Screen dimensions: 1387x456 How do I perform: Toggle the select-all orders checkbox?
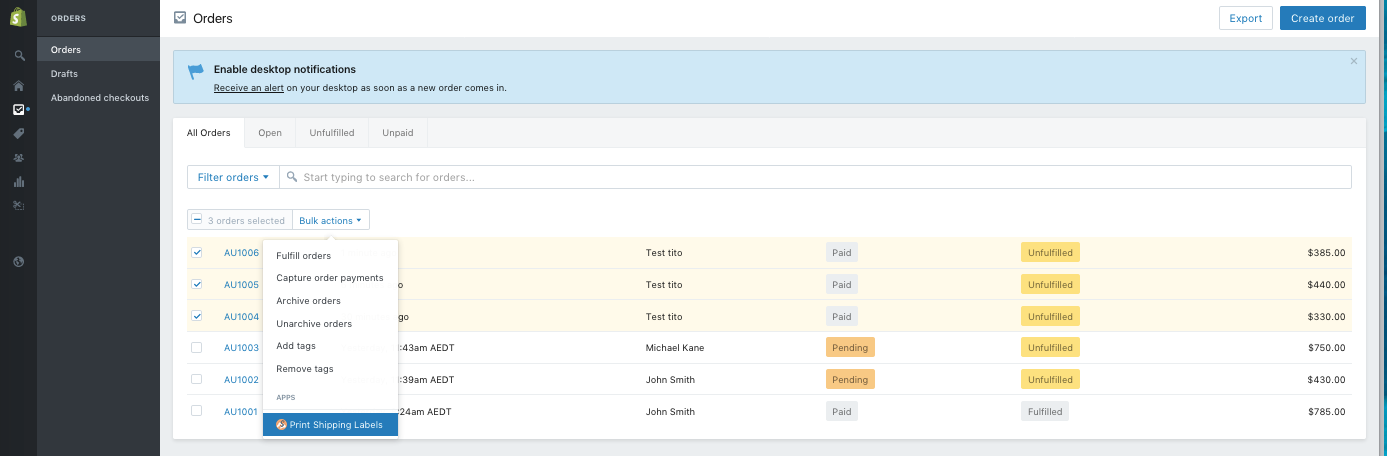click(197, 220)
